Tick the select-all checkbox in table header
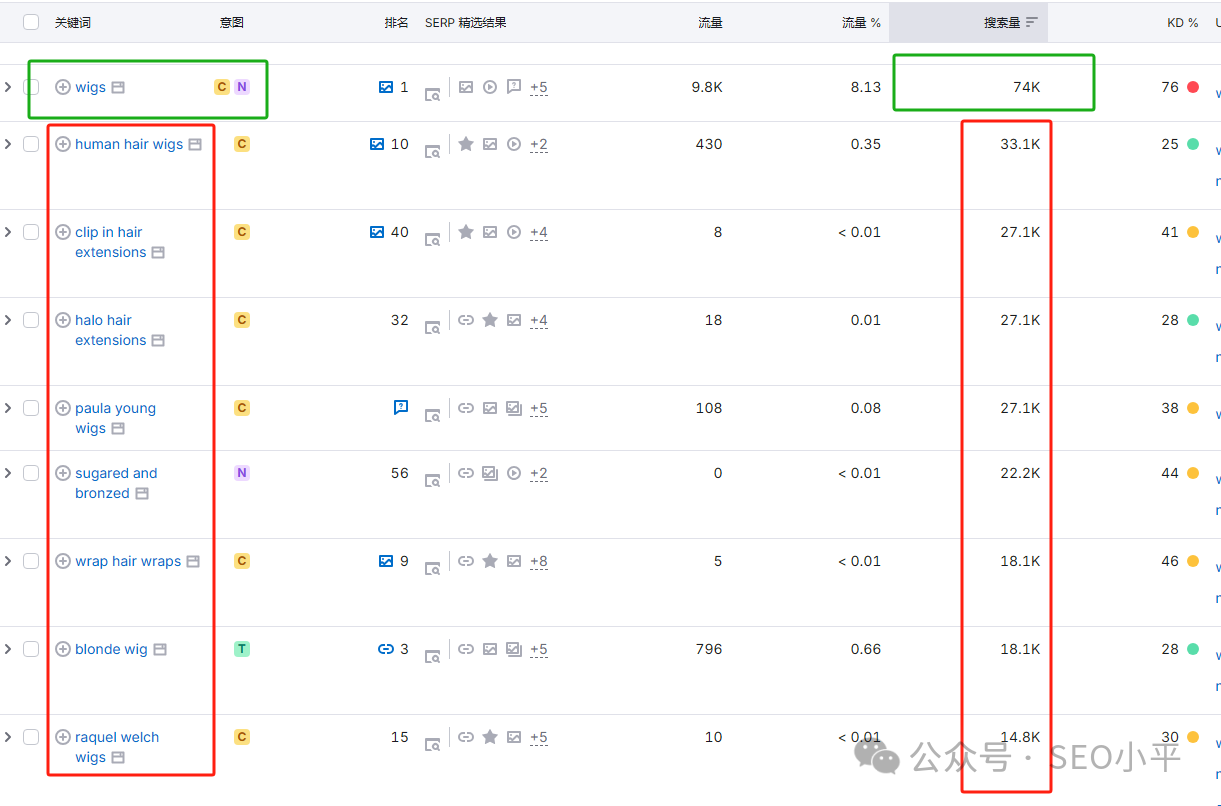The width and height of the screenshot is (1221, 806). click(x=31, y=22)
